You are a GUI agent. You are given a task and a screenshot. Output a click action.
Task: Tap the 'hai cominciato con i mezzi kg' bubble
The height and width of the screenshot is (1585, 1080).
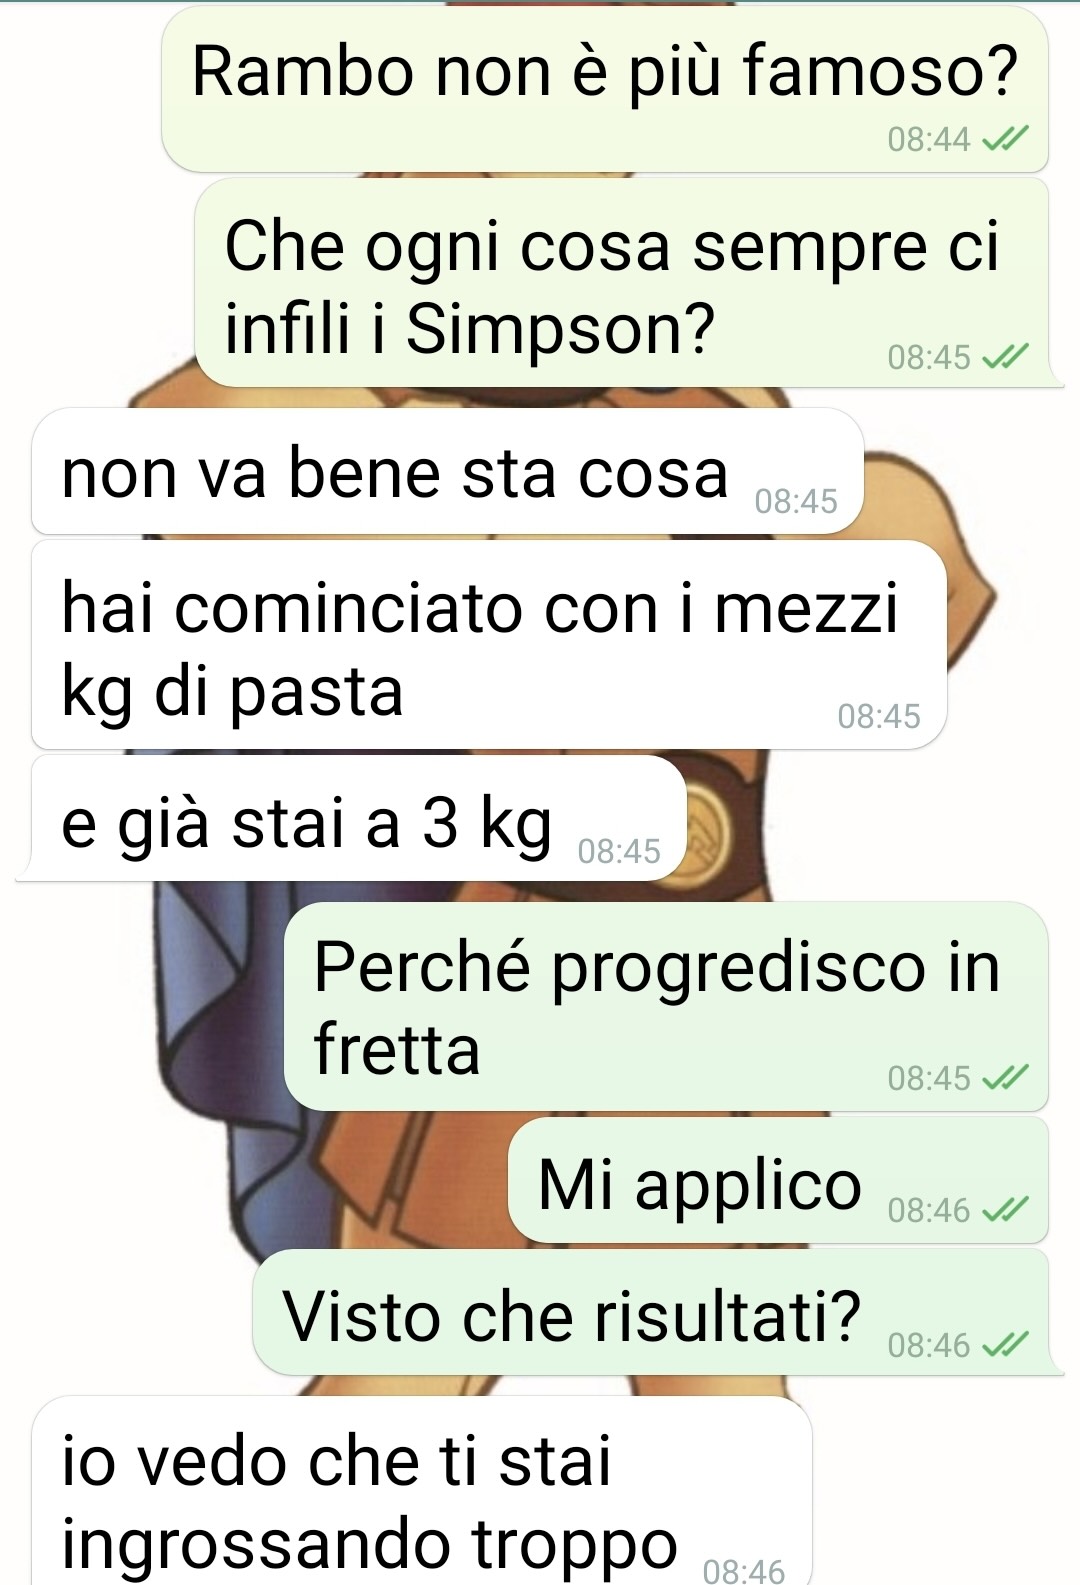tap(489, 645)
